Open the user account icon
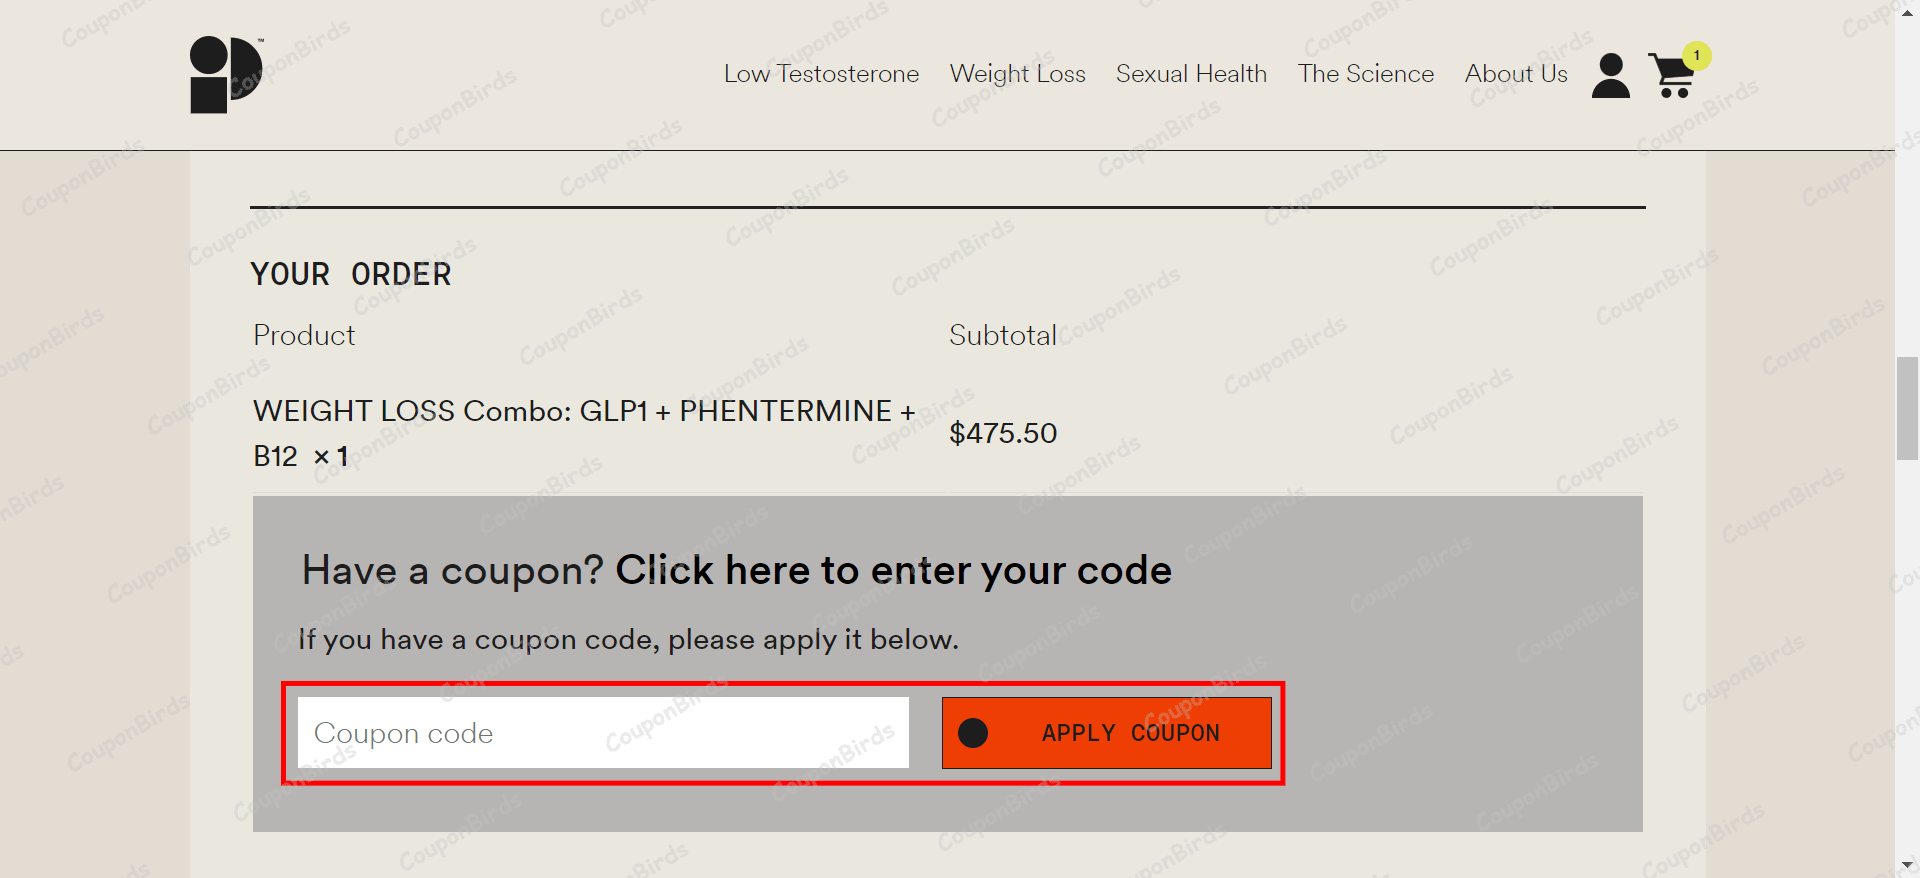This screenshot has height=878, width=1920. click(x=1610, y=76)
